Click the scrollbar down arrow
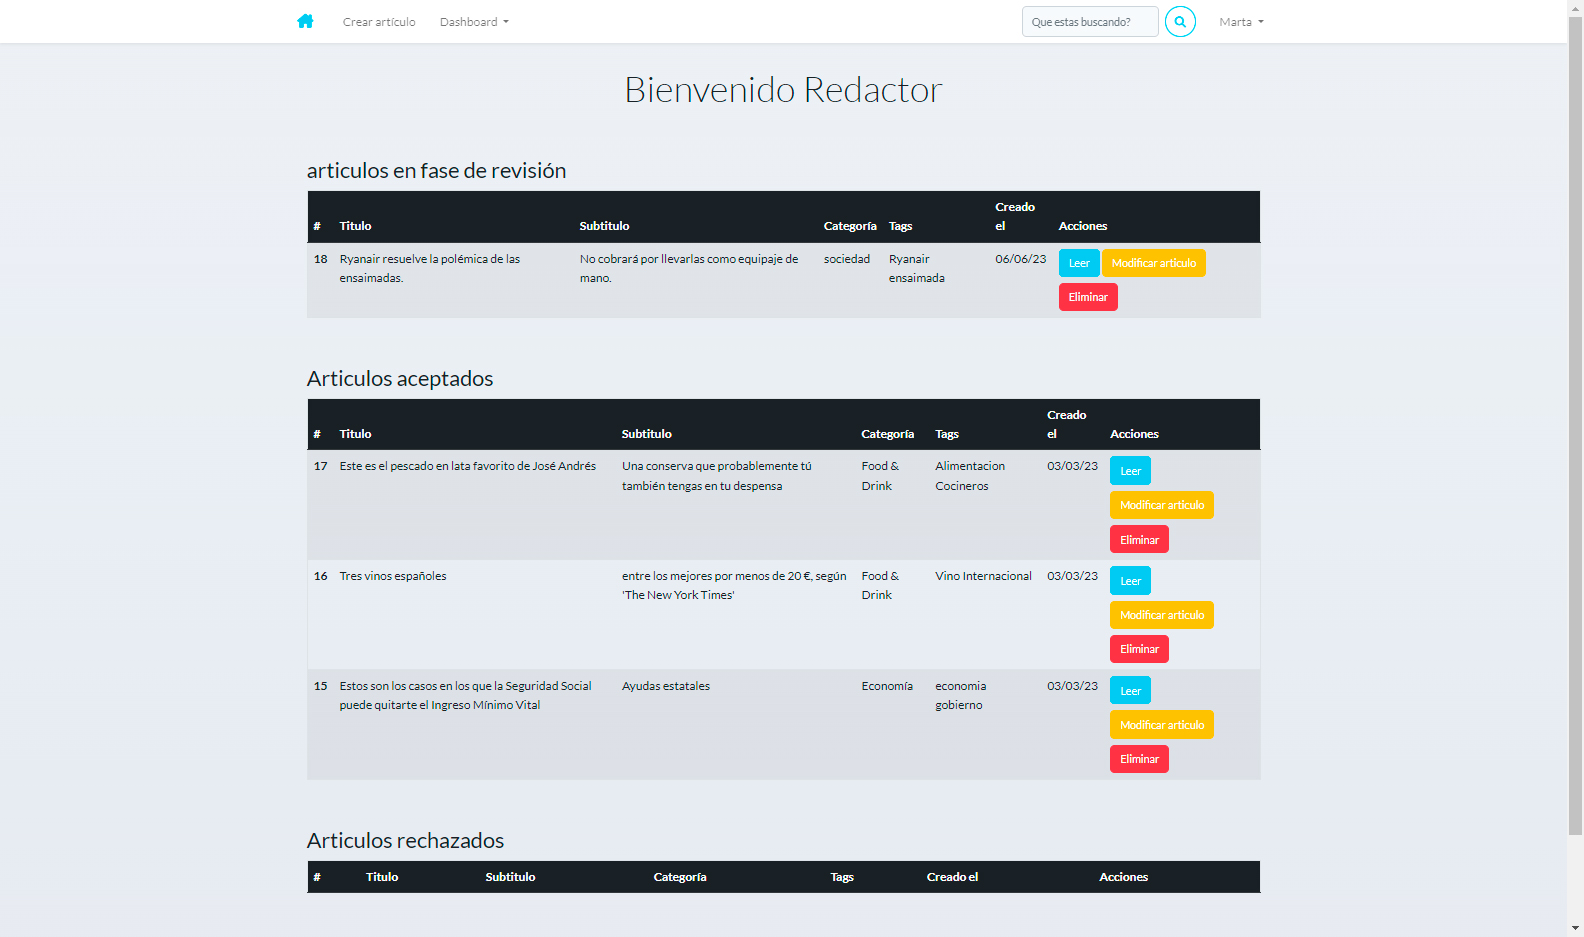The height and width of the screenshot is (937, 1584). coord(1575,928)
